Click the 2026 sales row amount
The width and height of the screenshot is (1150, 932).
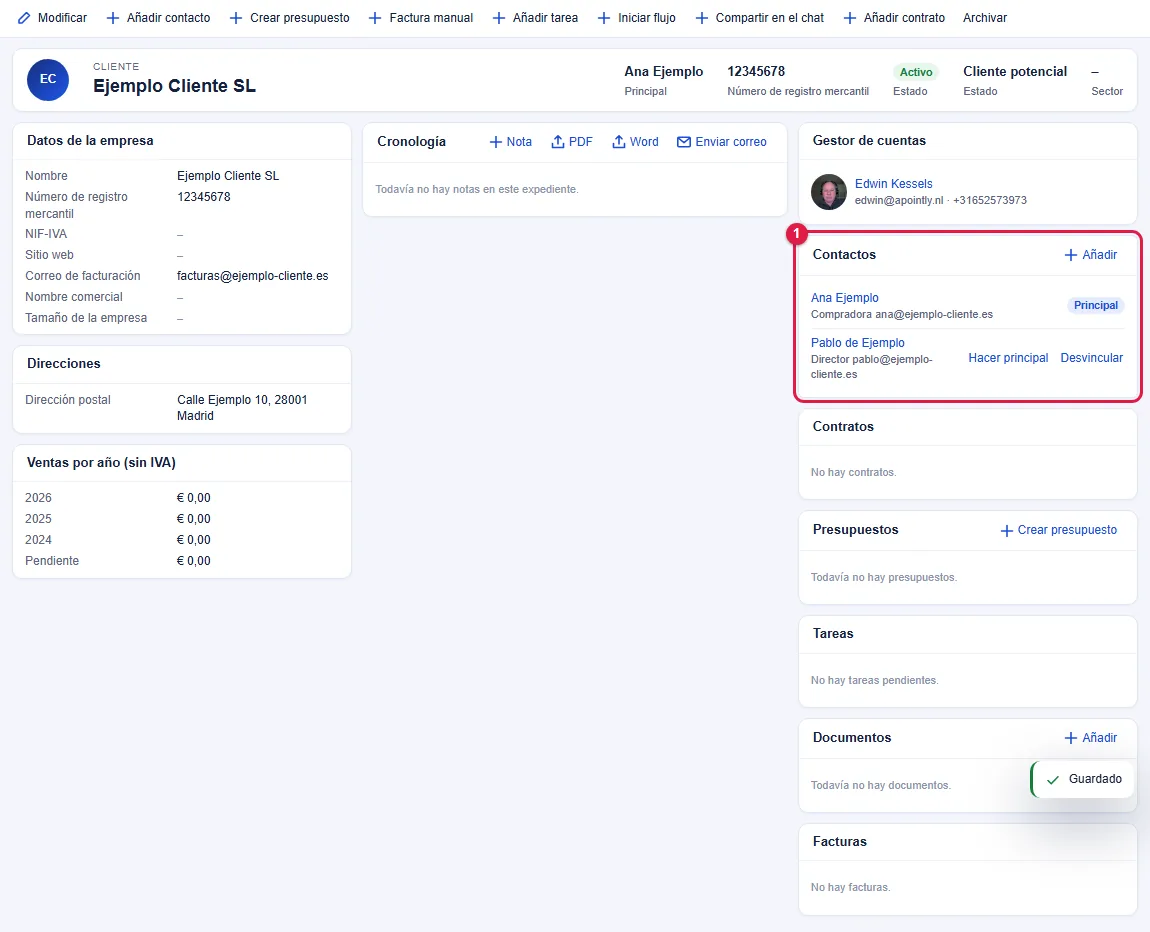(x=194, y=498)
